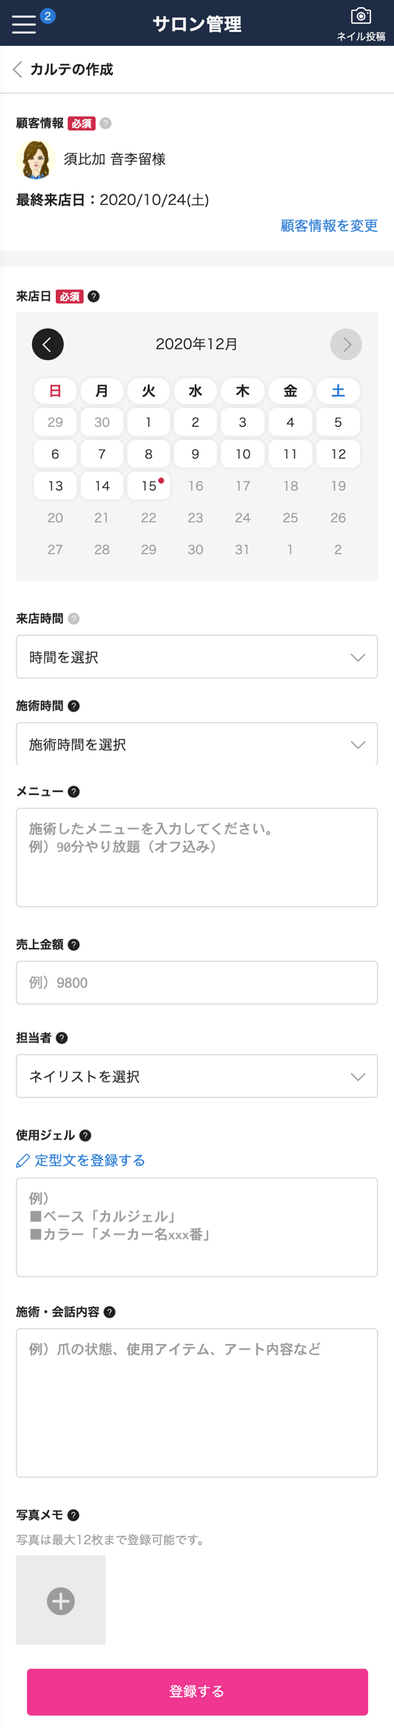394x1734 pixels.
Task: Click the help icon next to 使用ジェル
Action: [x=85, y=1135]
